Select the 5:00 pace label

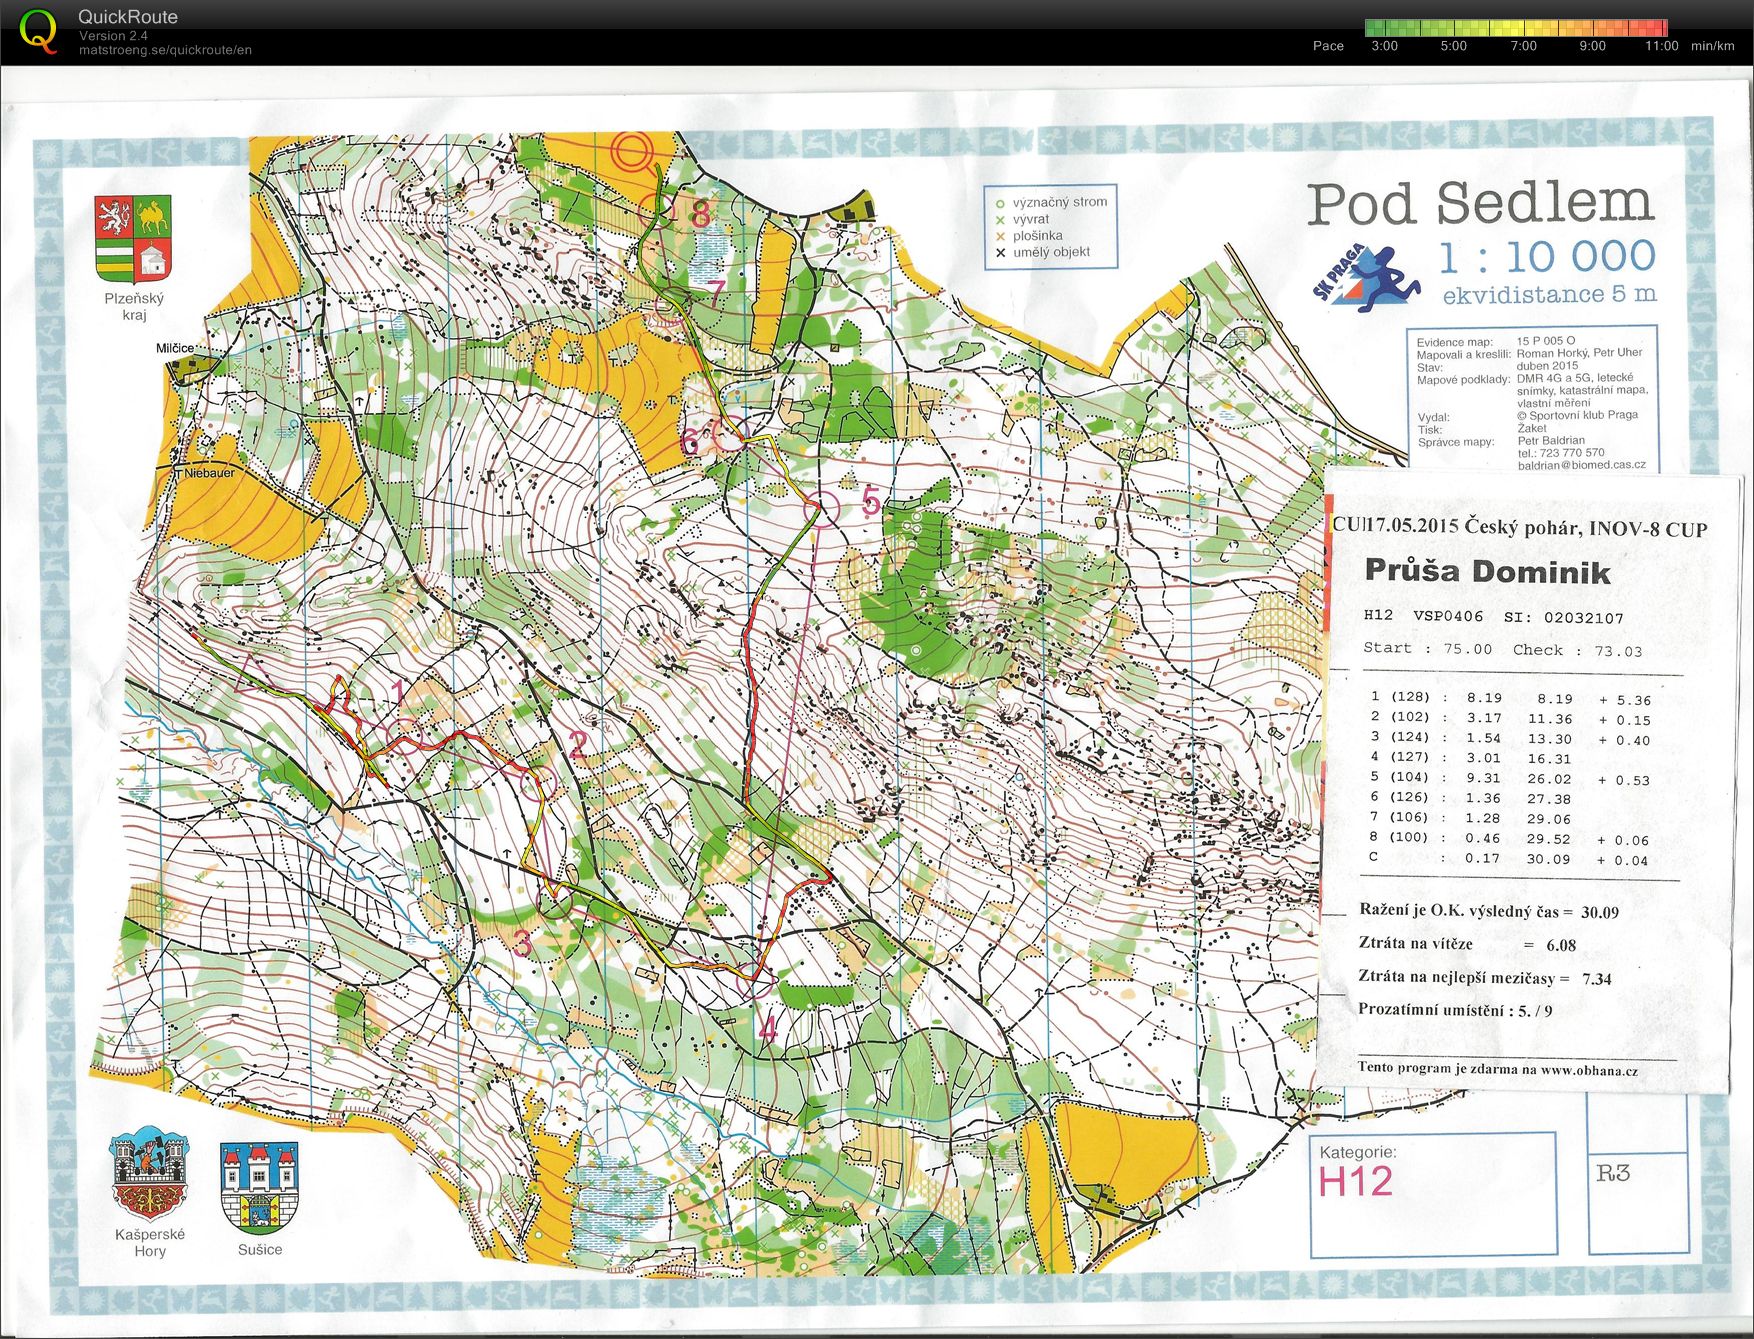[1453, 46]
